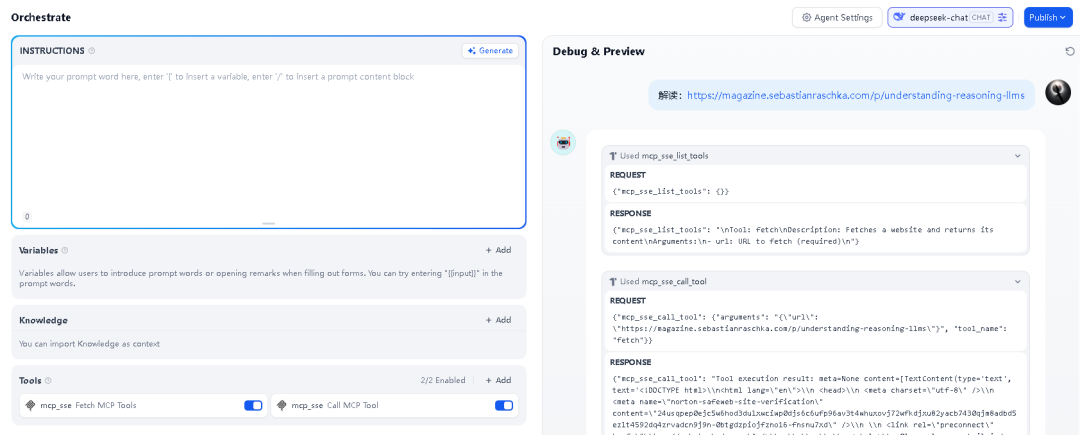
Task: Click the bot avatar icon
Action: point(563,142)
